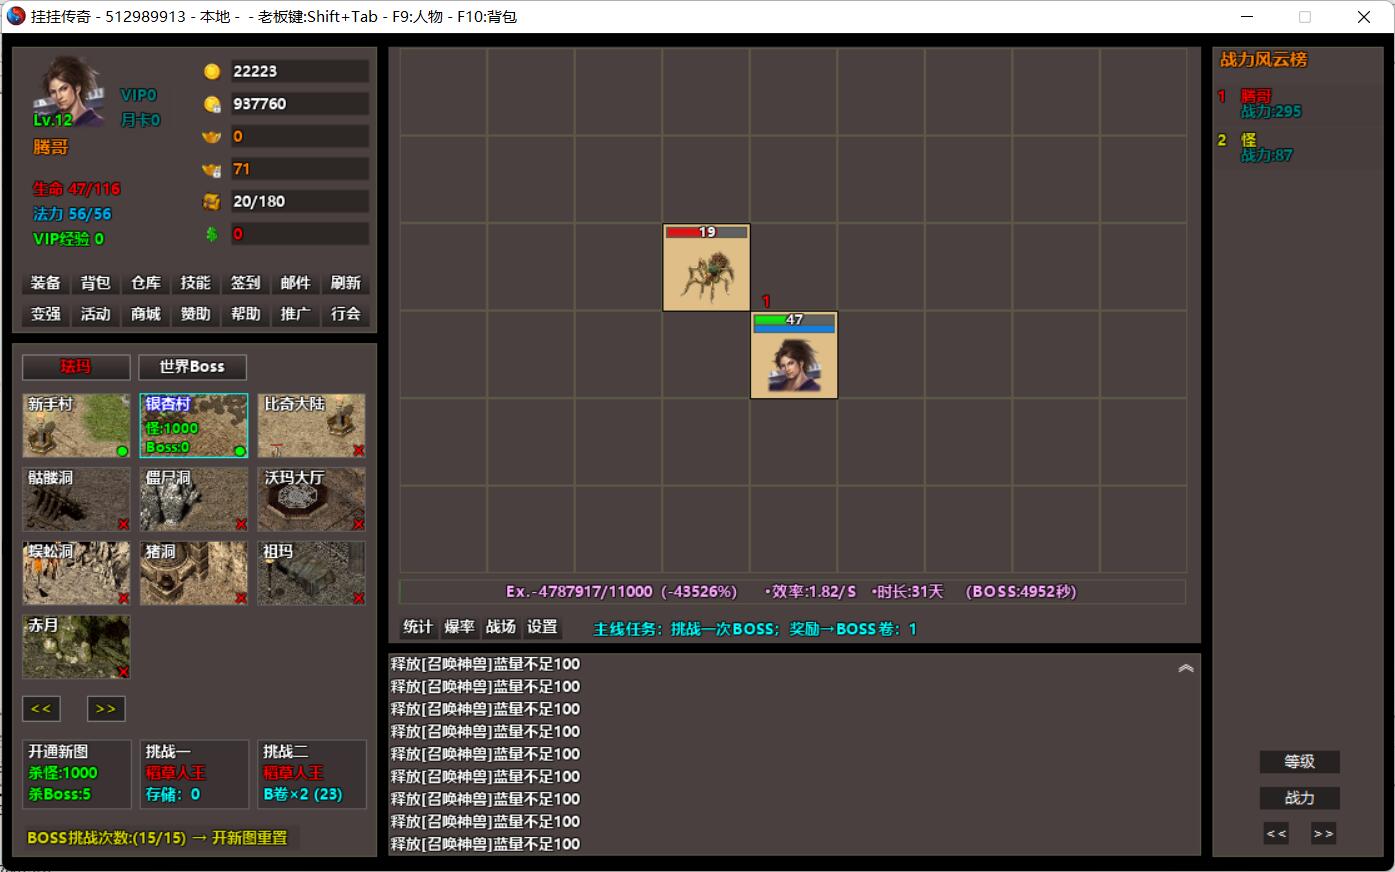Image resolution: width=1395 pixels, height=872 pixels.
Task: Click the gold ingot icon beside 937760
Action: click(x=212, y=104)
